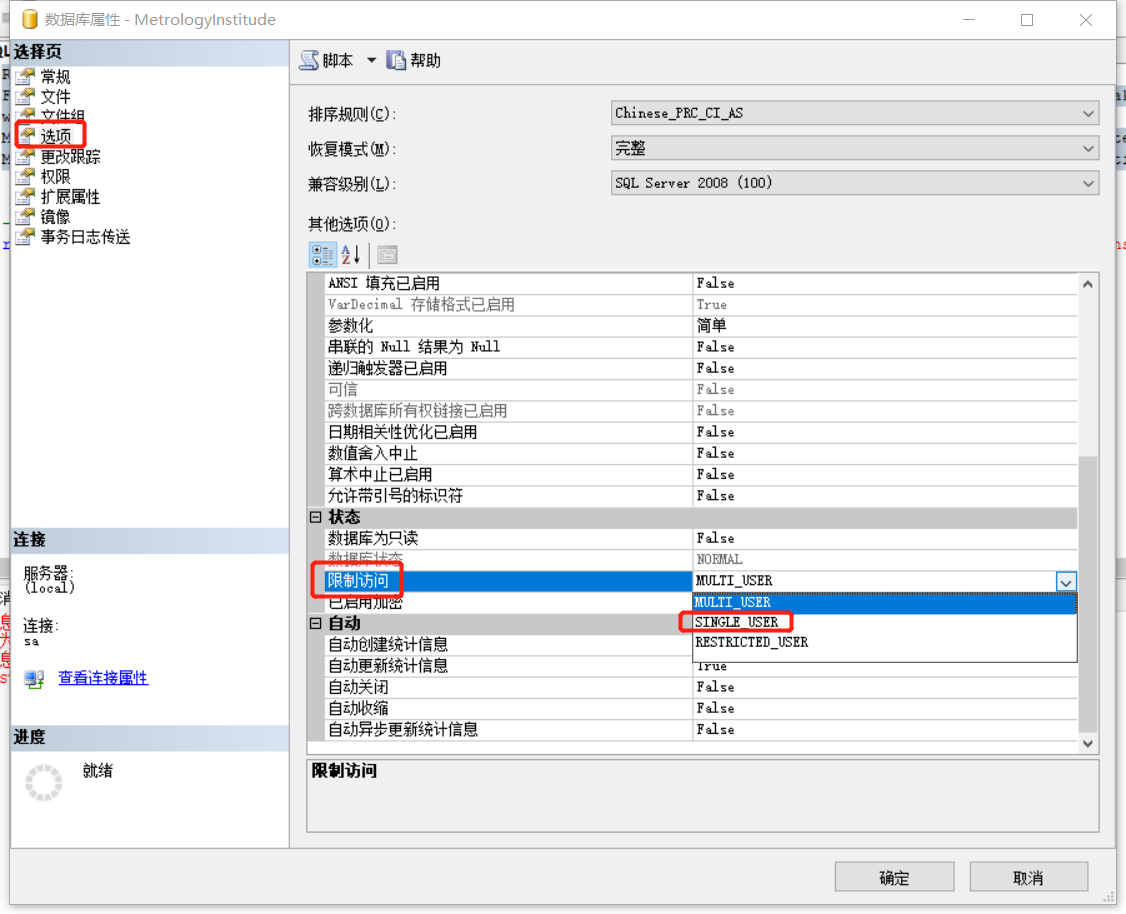1126x914 pixels.
Task: Select SINGLE_USER in the 限制访问 list
Action: point(737,621)
